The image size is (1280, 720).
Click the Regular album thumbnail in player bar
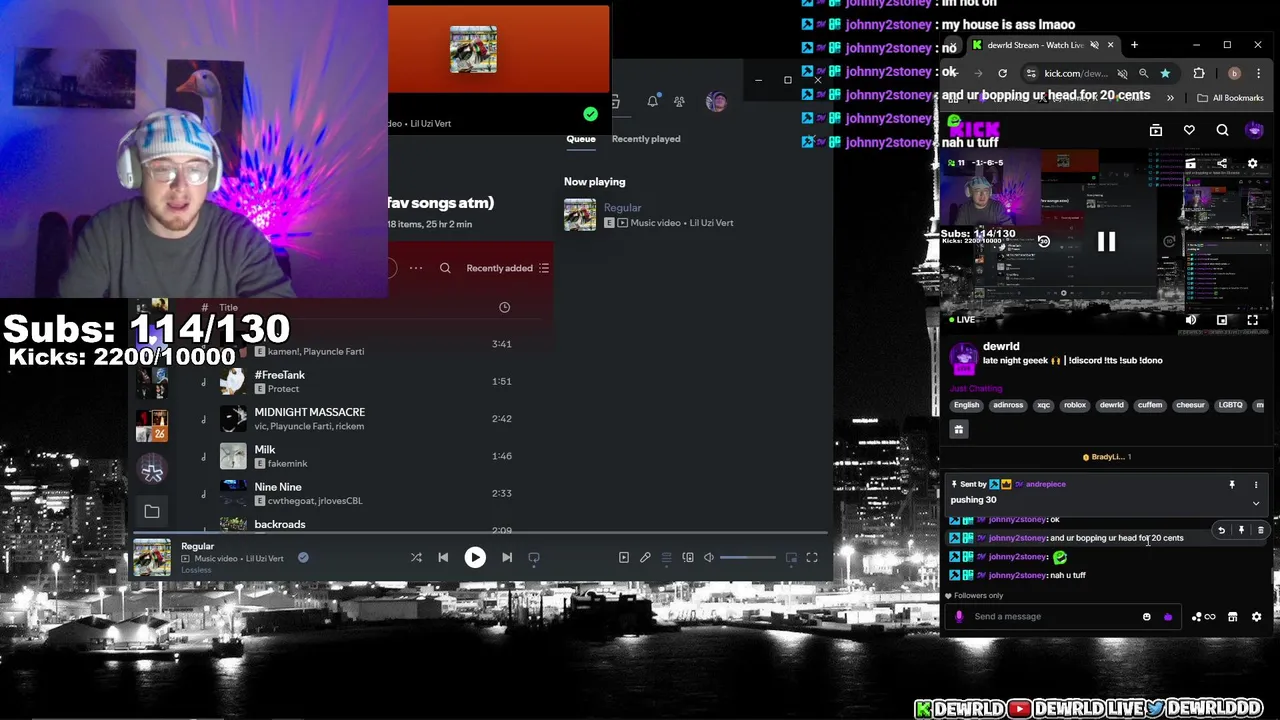(152, 557)
